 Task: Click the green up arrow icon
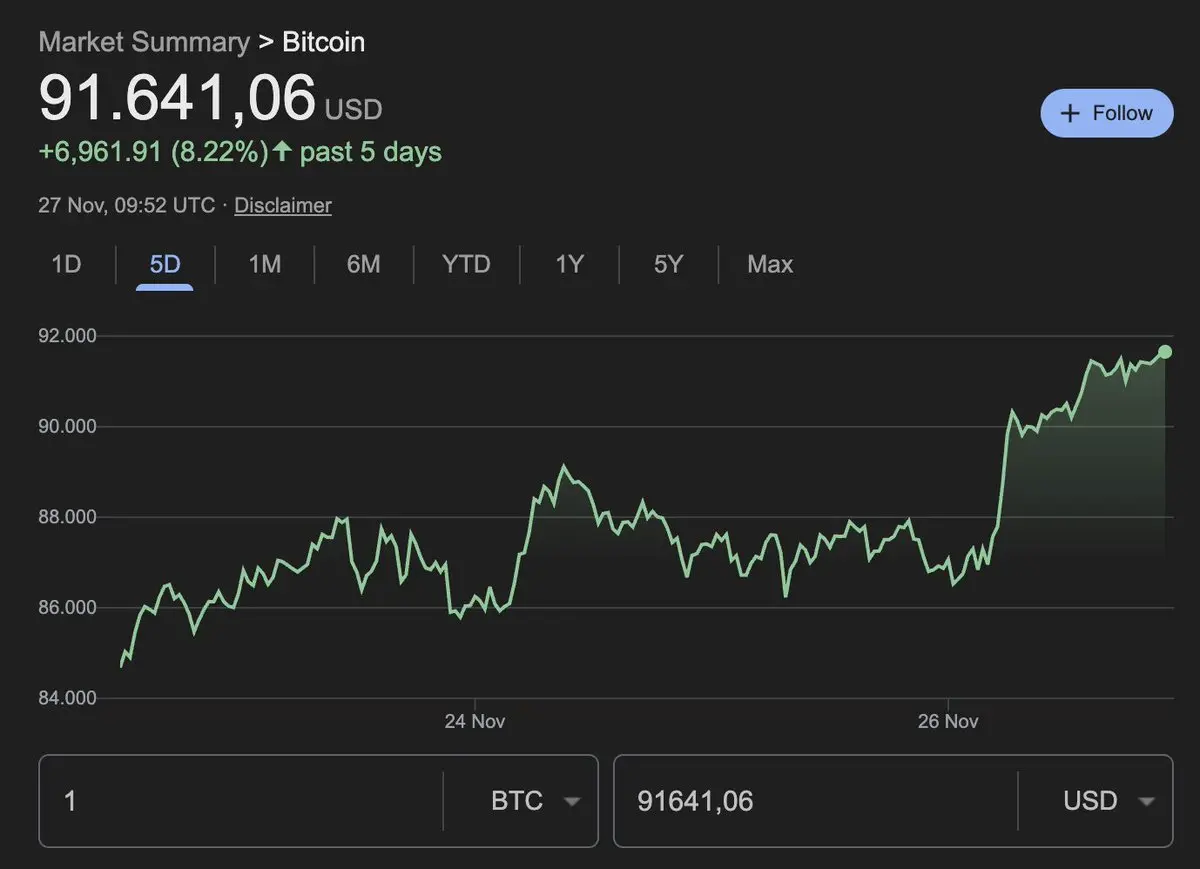point(282,152)
